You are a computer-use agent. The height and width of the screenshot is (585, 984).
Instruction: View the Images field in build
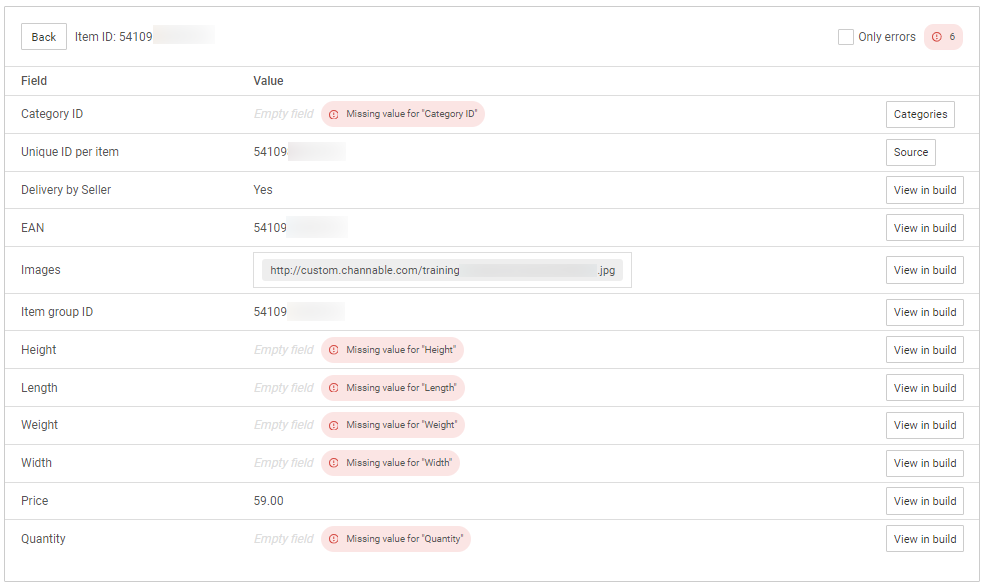pos(924,270)
